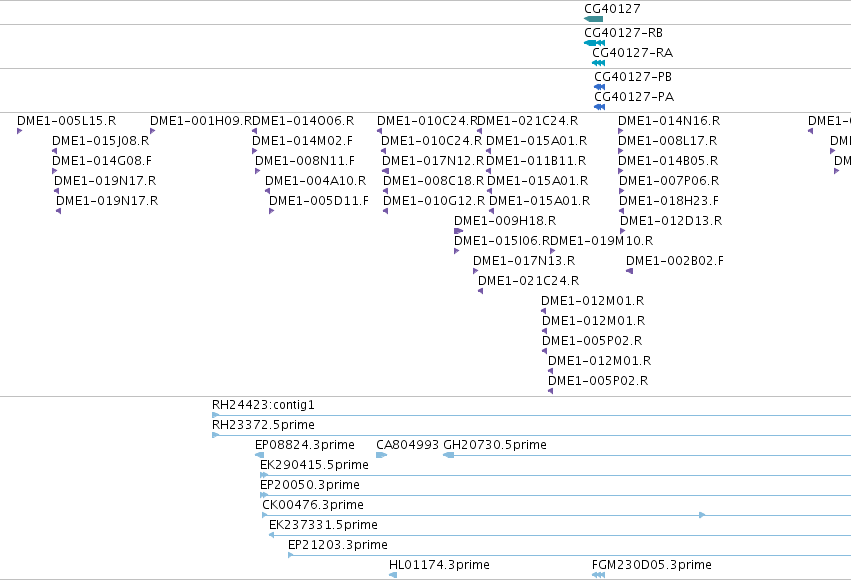
Task: Click the DME1-018H23.F arrow marker
Action: 621,211
